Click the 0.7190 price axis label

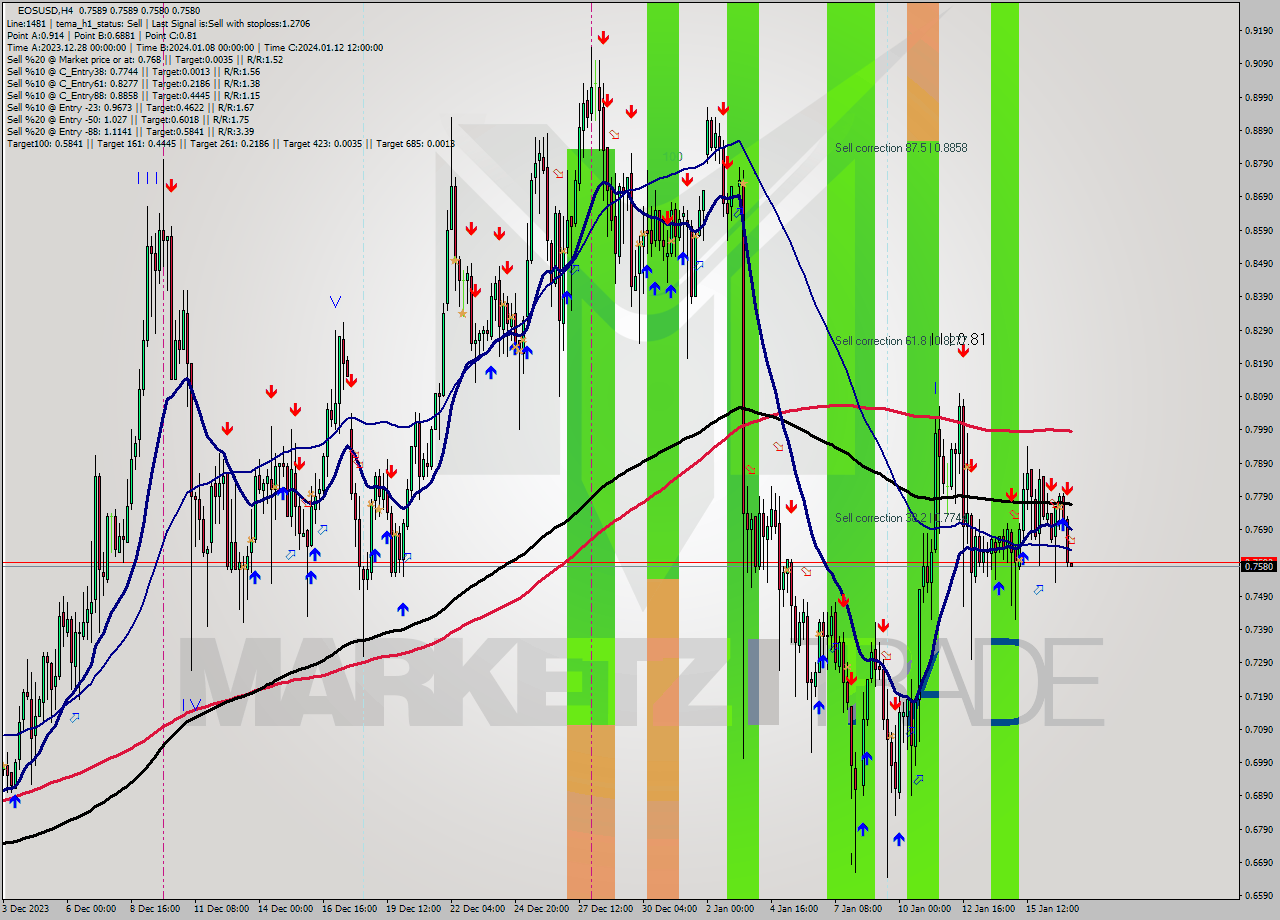coord(1258,696)
